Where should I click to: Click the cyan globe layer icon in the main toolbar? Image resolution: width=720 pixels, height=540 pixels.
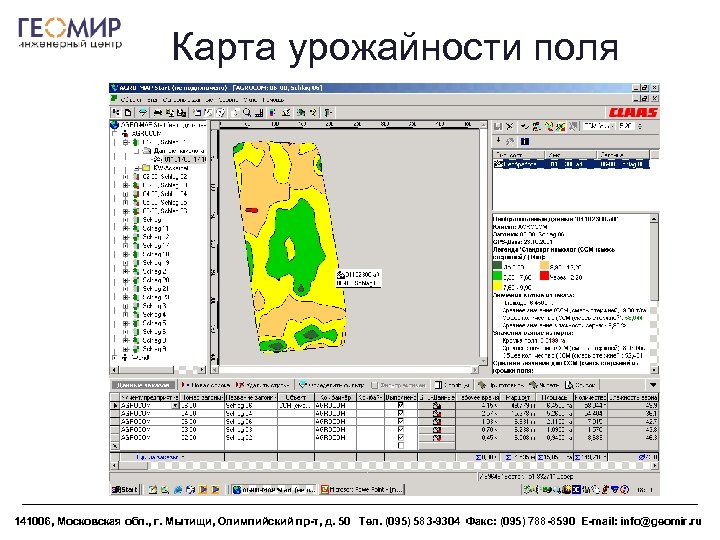point(143,112)
